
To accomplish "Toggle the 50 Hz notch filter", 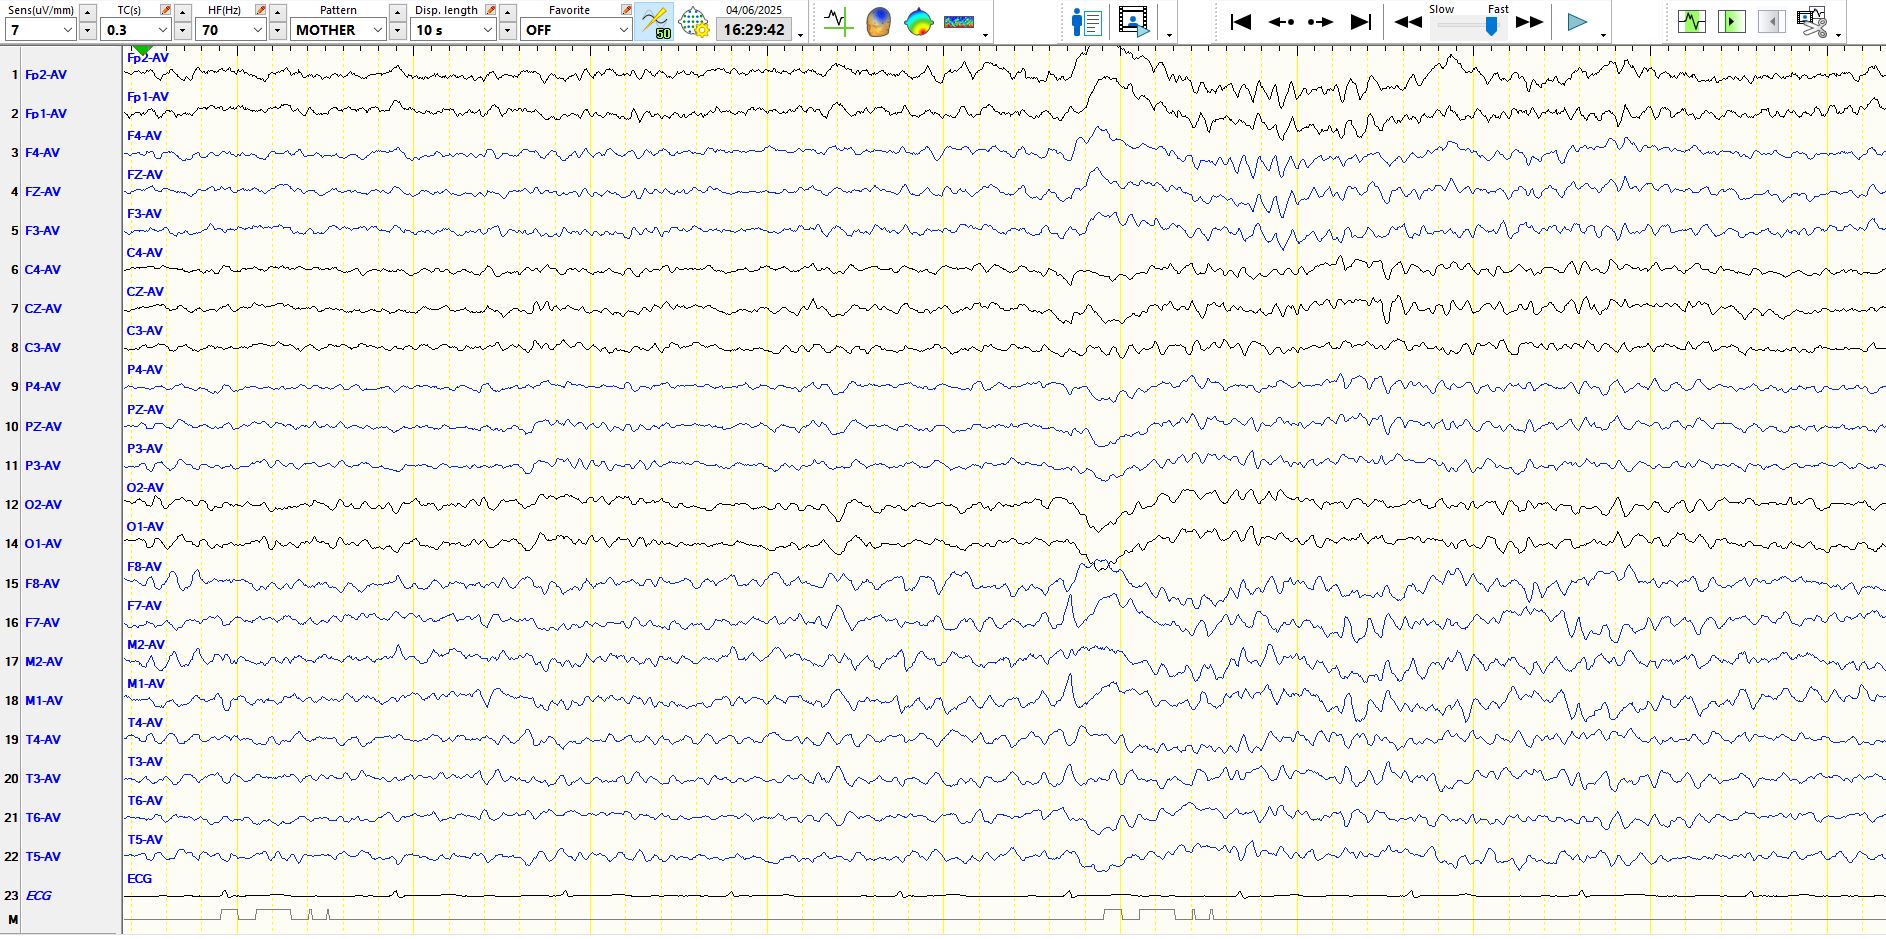I will 654,21.
